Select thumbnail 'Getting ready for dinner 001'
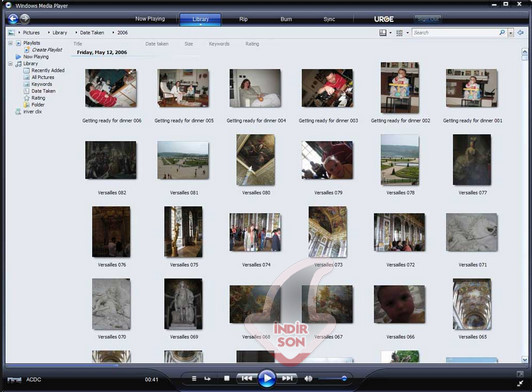Screen dimensions: 532x392 [472, 88]
